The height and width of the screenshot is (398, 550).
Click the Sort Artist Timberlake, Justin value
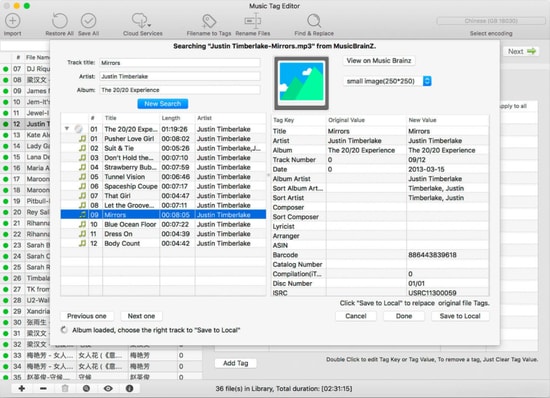click(x=436, y=198)
